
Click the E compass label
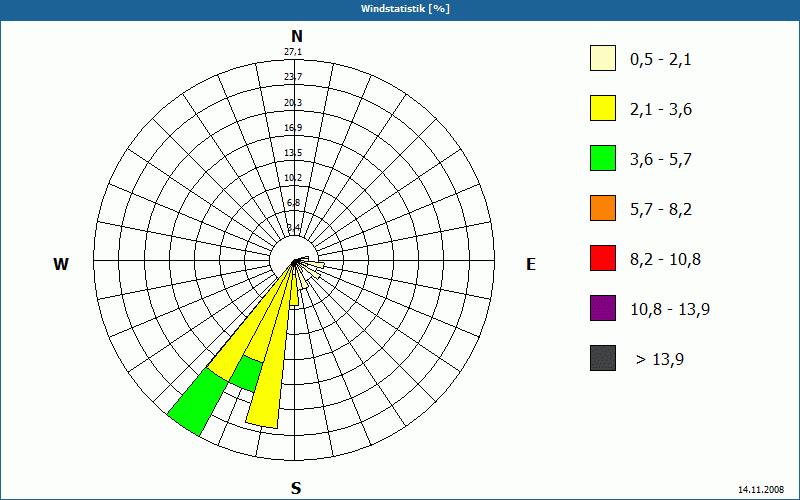(531, 264)
